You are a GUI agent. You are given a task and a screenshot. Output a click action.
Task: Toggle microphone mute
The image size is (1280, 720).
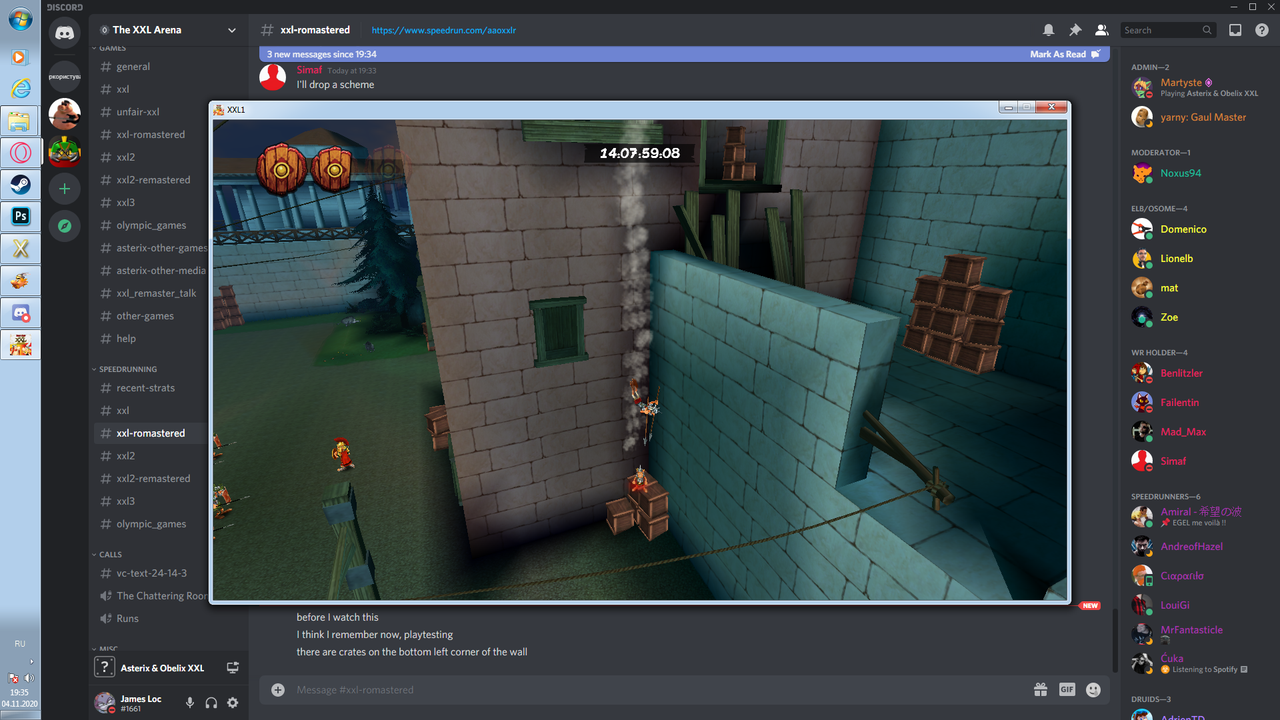coord(190,703)
